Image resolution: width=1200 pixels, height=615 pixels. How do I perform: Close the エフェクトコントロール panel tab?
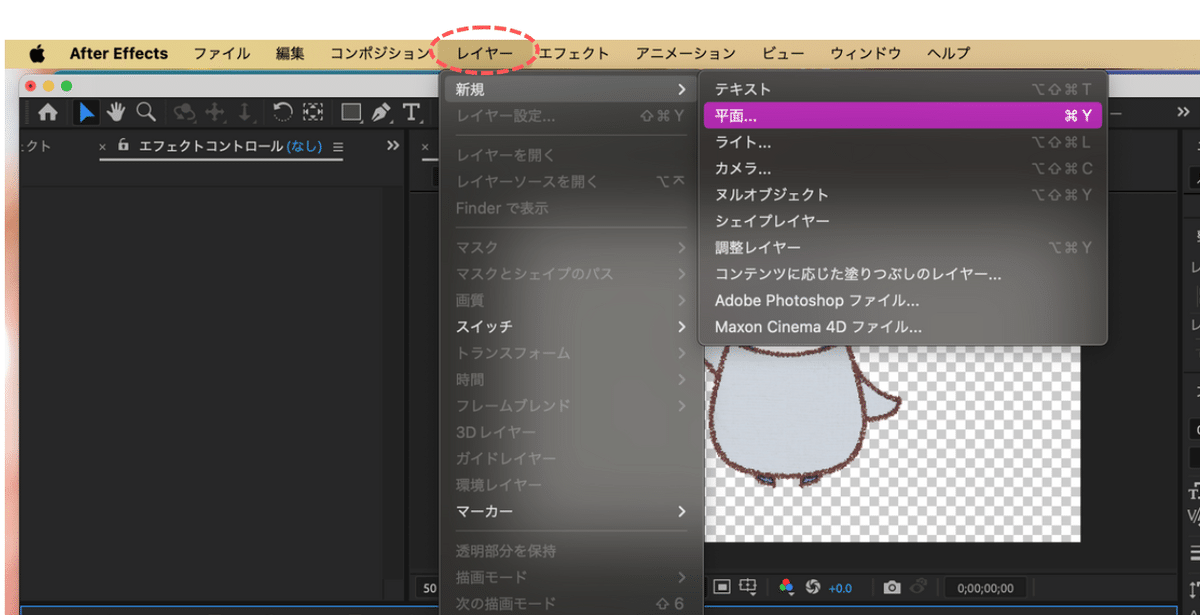tap(103, 147)
